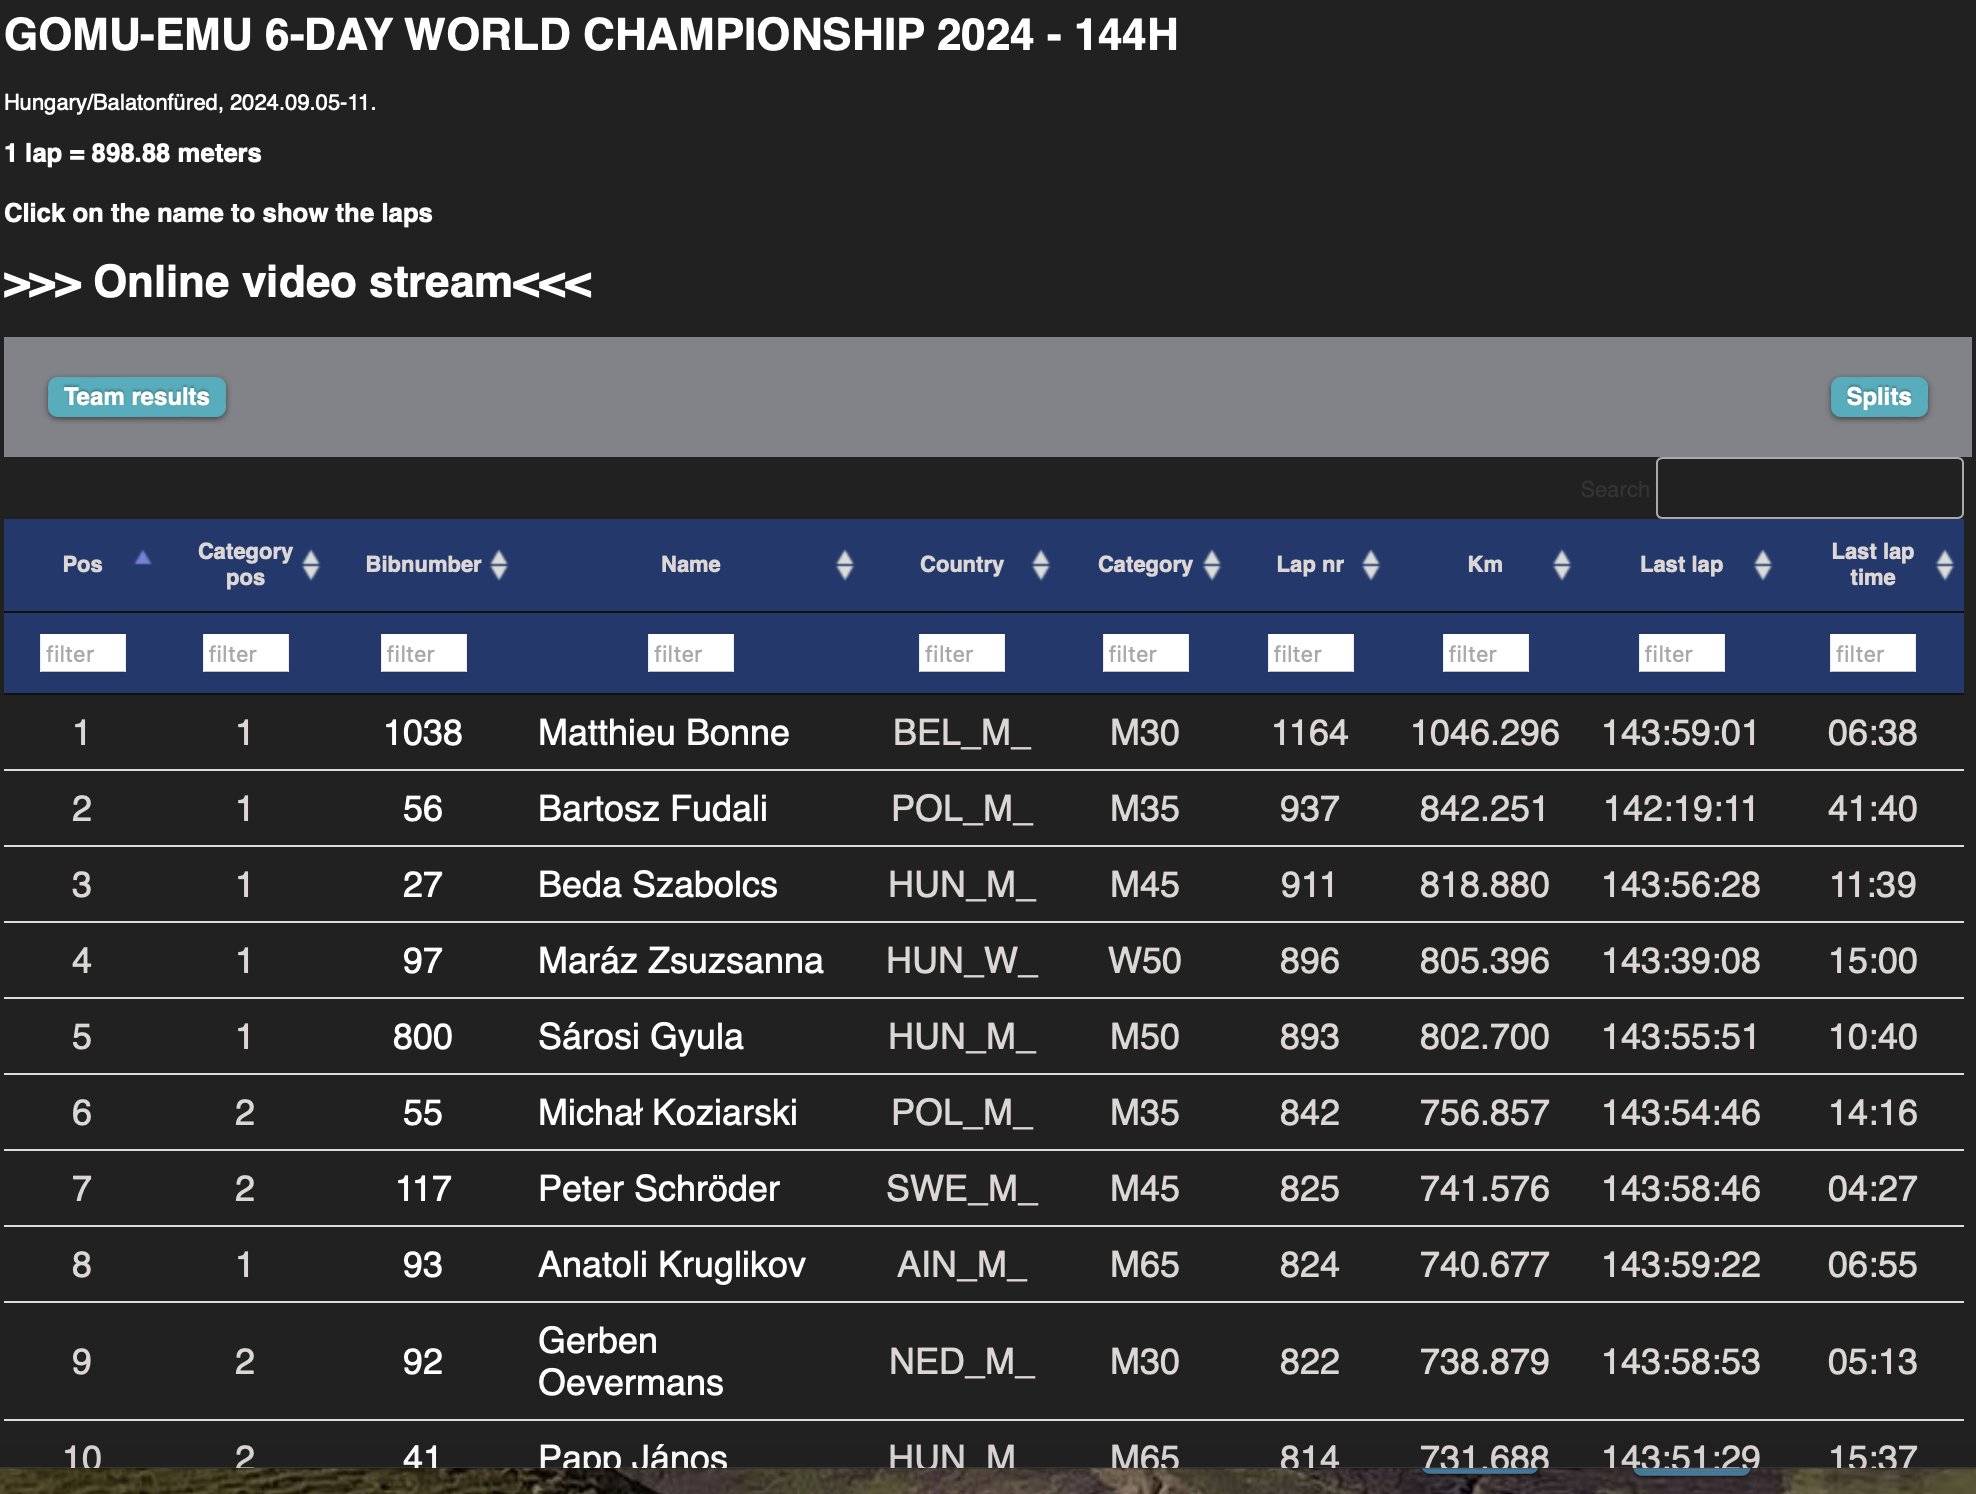Open the Team results view
Image resolution: width=1976 pixels, height=1494 pixels.
point(137,397)
